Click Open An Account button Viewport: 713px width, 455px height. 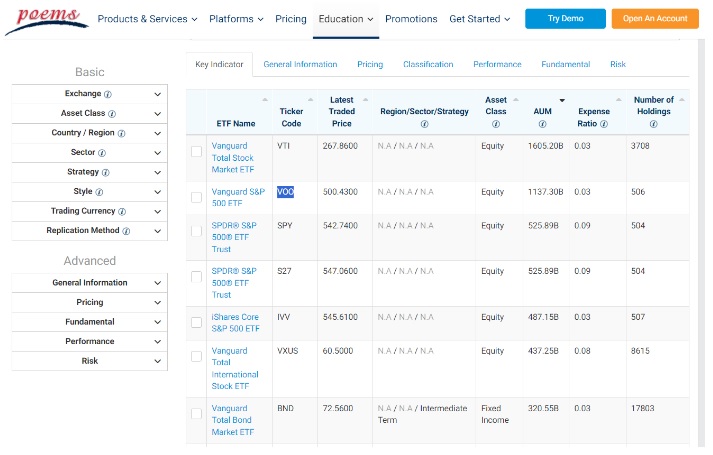click(655, 19)
